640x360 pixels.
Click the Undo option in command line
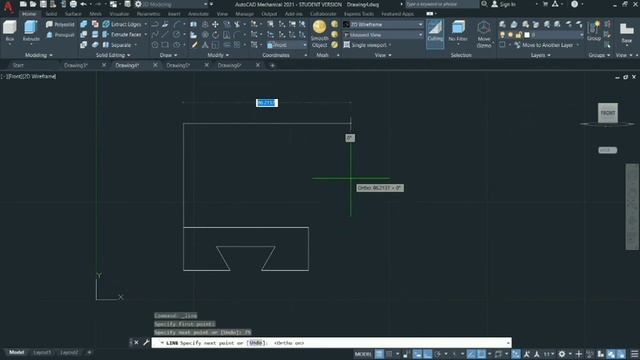(256, 343)
